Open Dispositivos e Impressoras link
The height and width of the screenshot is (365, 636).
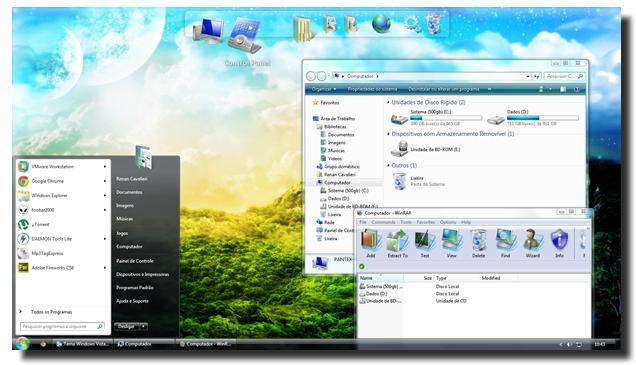point(142,274)
